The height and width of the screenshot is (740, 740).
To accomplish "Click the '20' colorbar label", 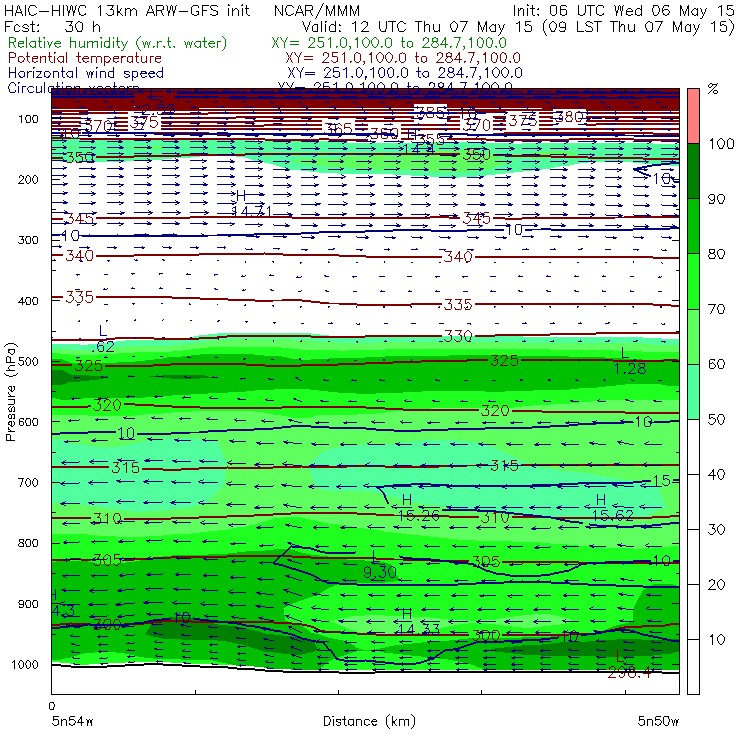I will (x=716, y=585).
